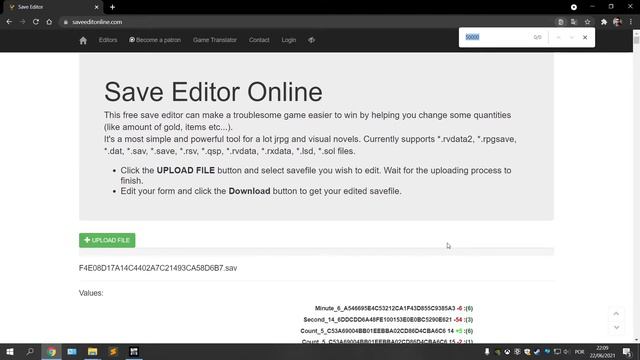The height and width of the screenshot is (360, 640).
Task: Open the Login page
Action: point(289,40)
